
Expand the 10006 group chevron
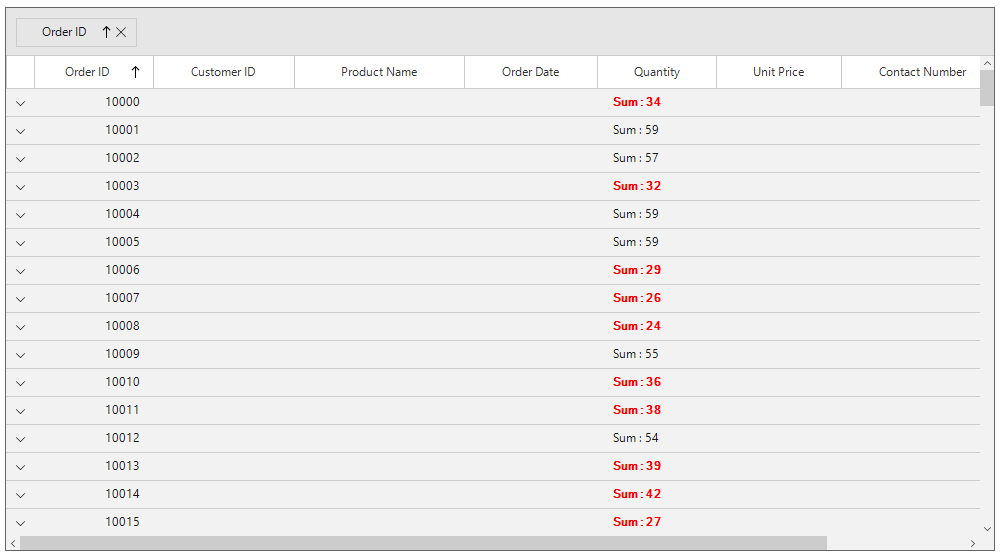[20, 271]
